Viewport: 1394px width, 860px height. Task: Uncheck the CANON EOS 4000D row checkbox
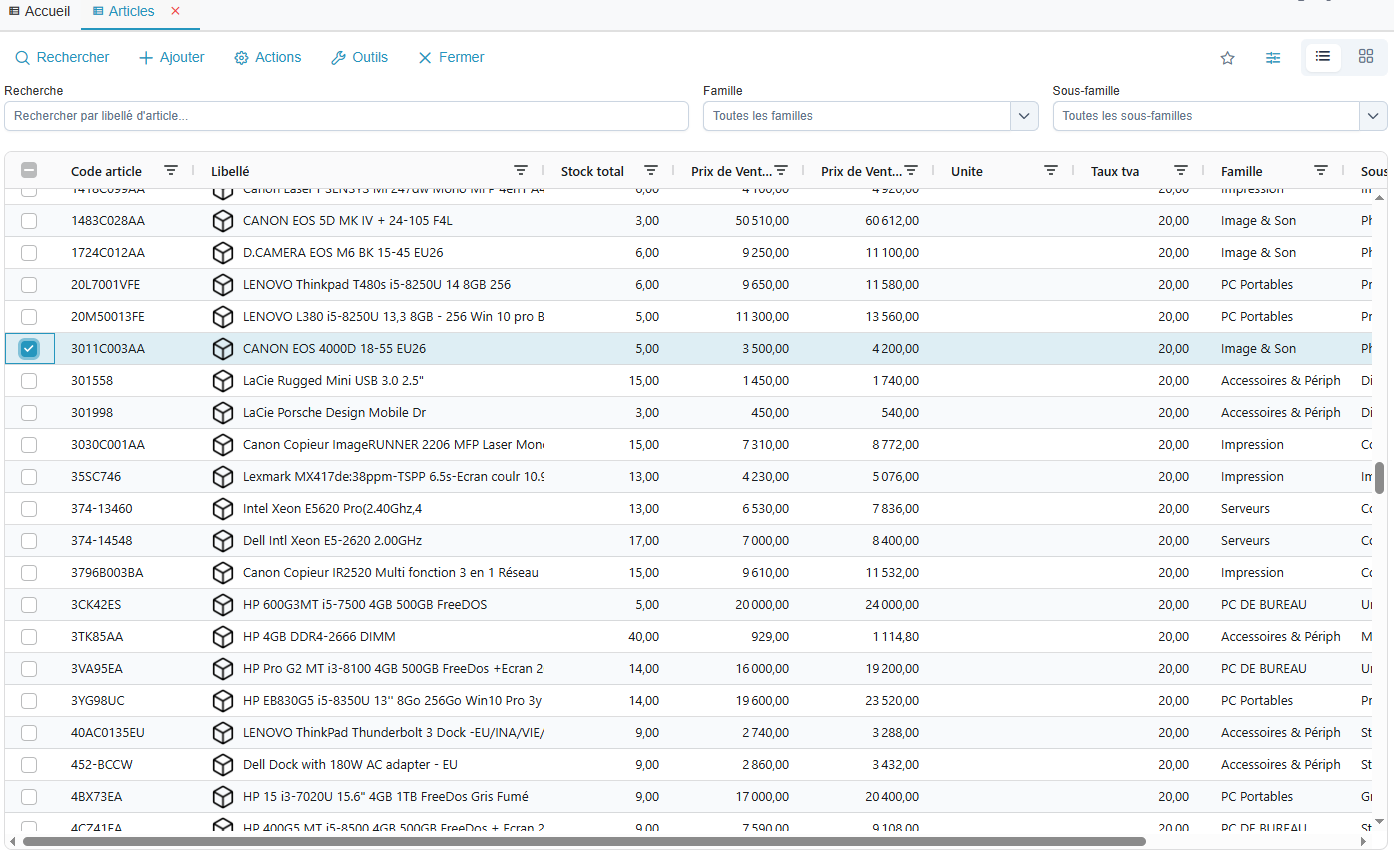tap(29, 349)
